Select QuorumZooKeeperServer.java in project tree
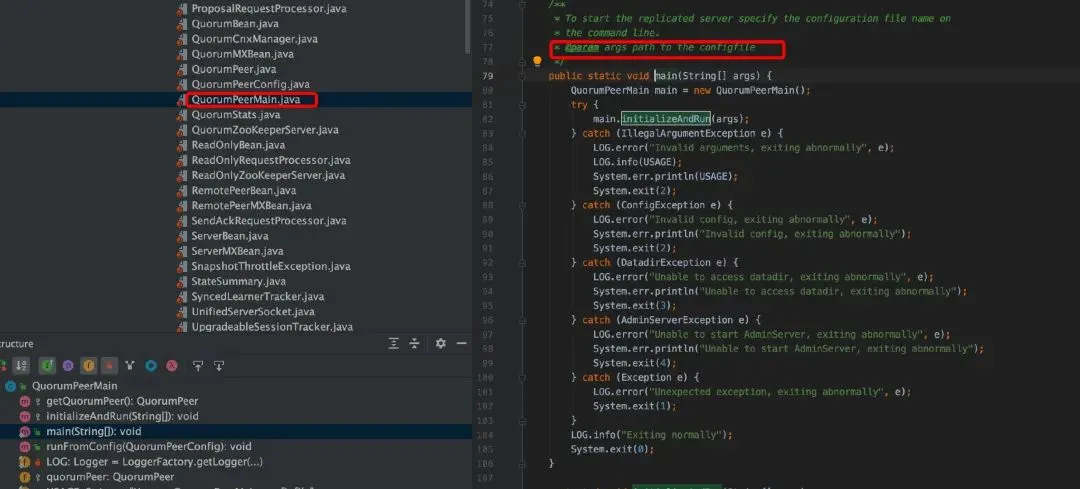This screenshot has width=1080, height=489. 265,130
